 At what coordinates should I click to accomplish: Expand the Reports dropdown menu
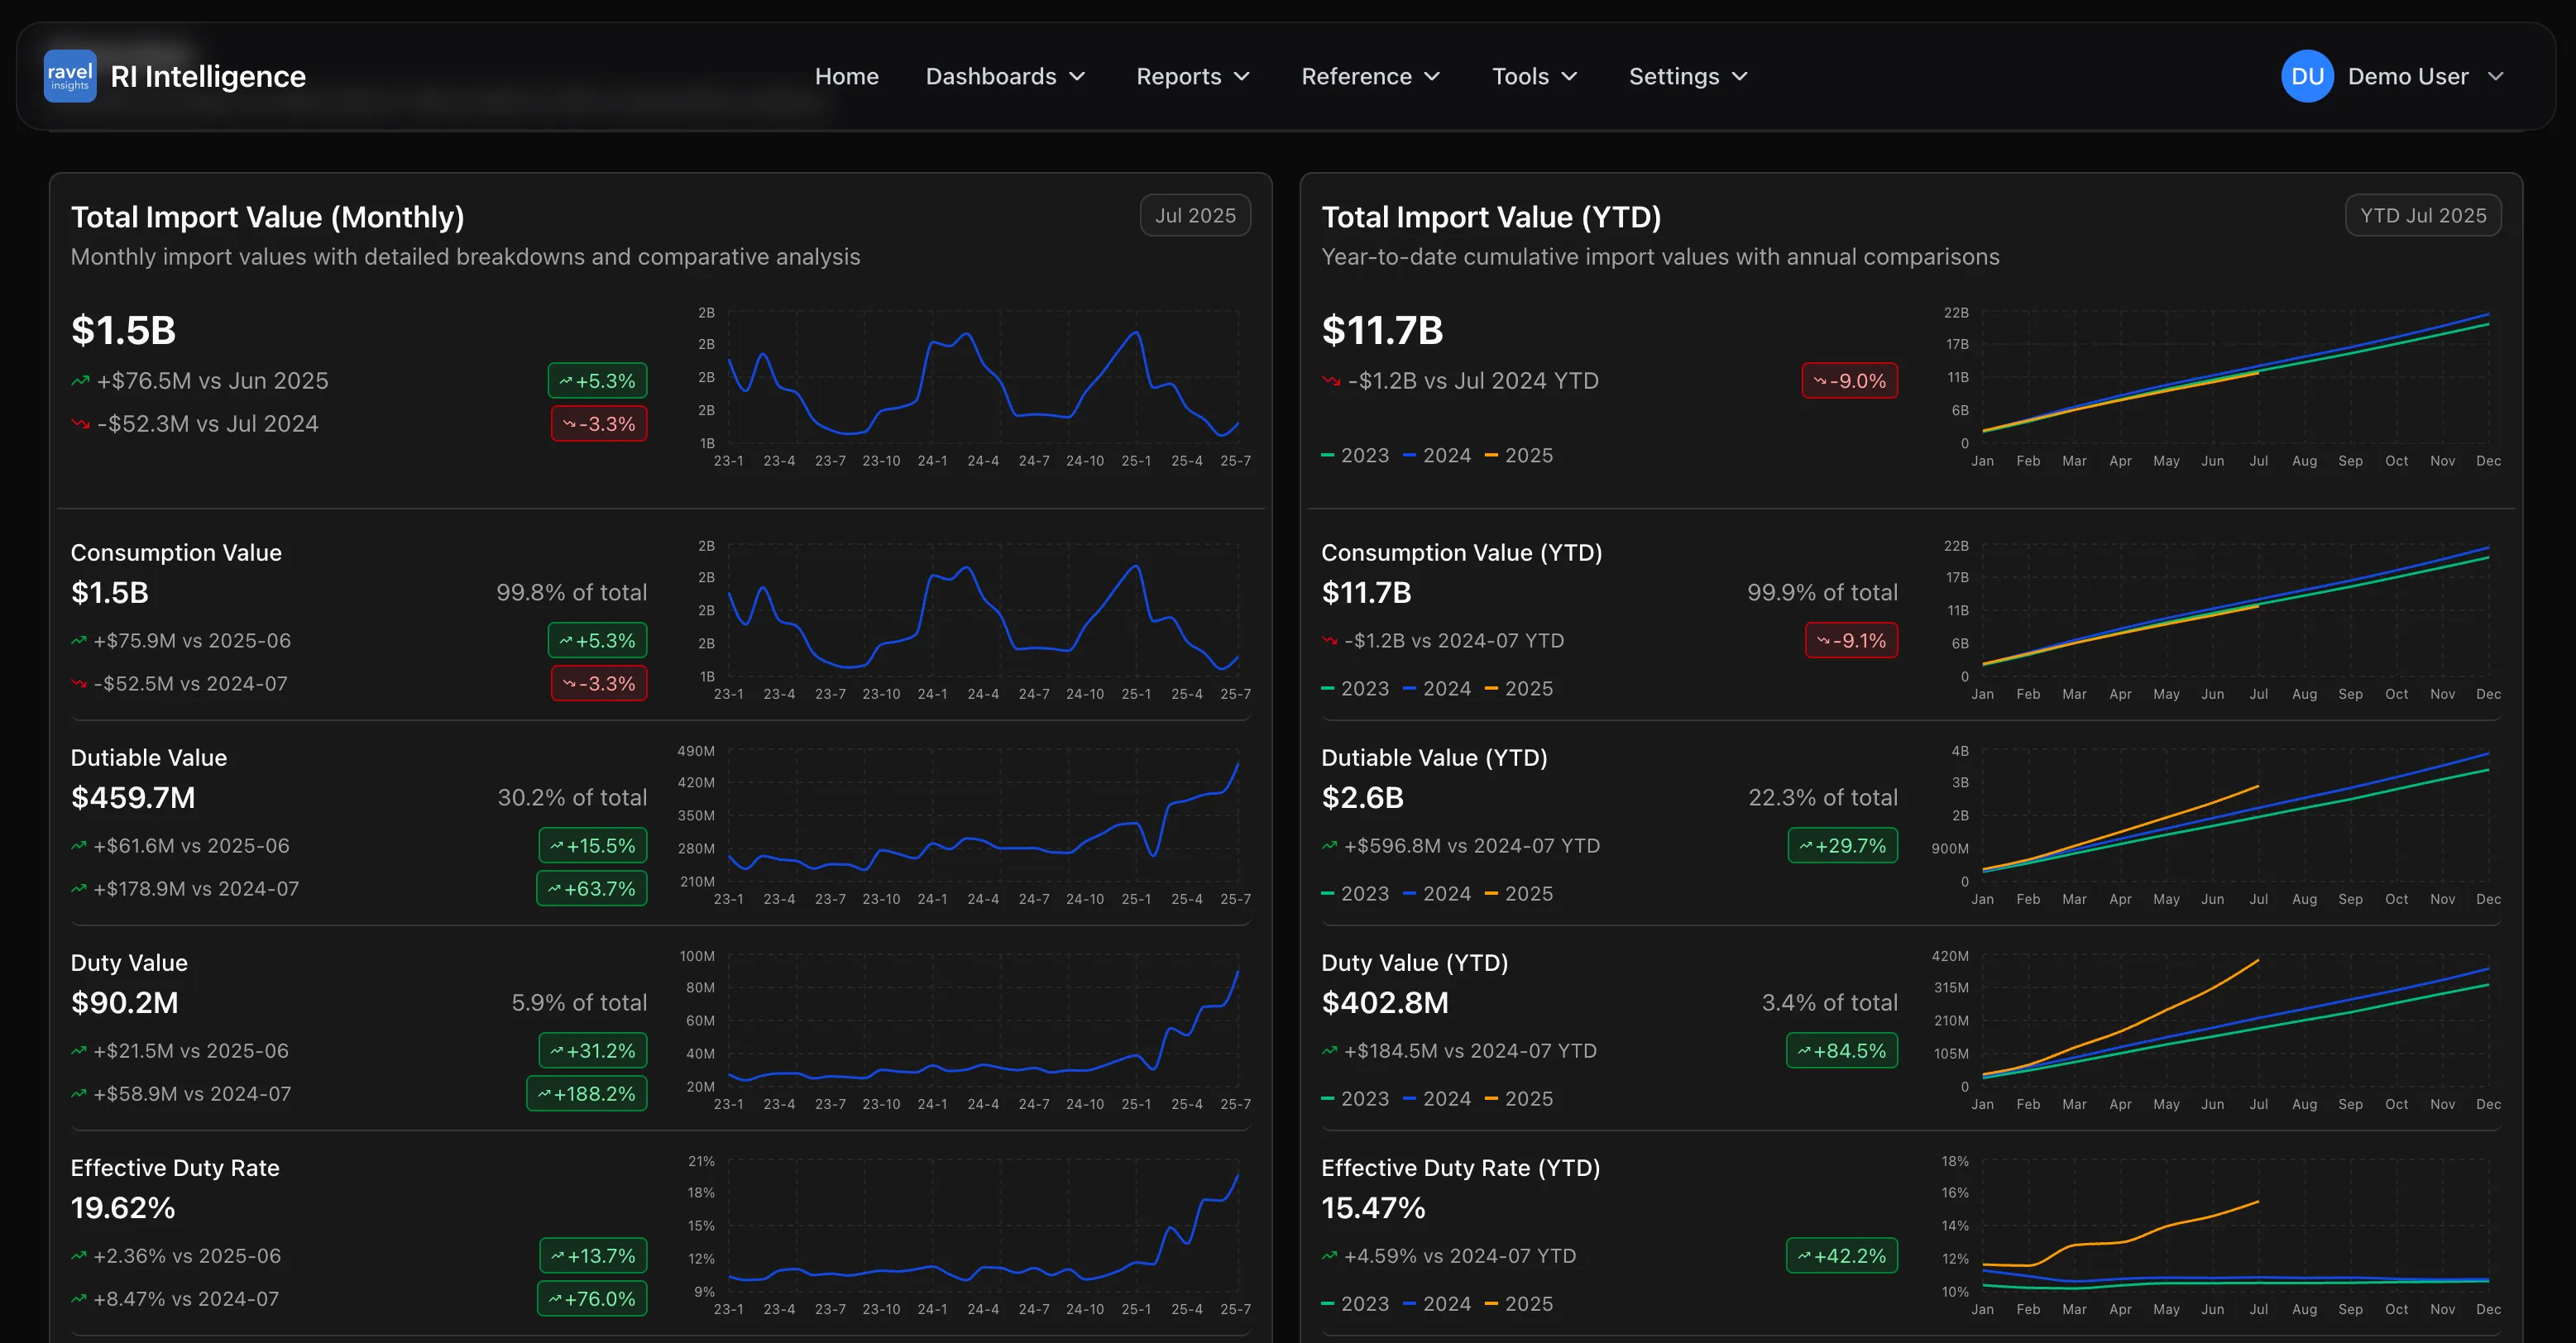[x=1192, y=77]
